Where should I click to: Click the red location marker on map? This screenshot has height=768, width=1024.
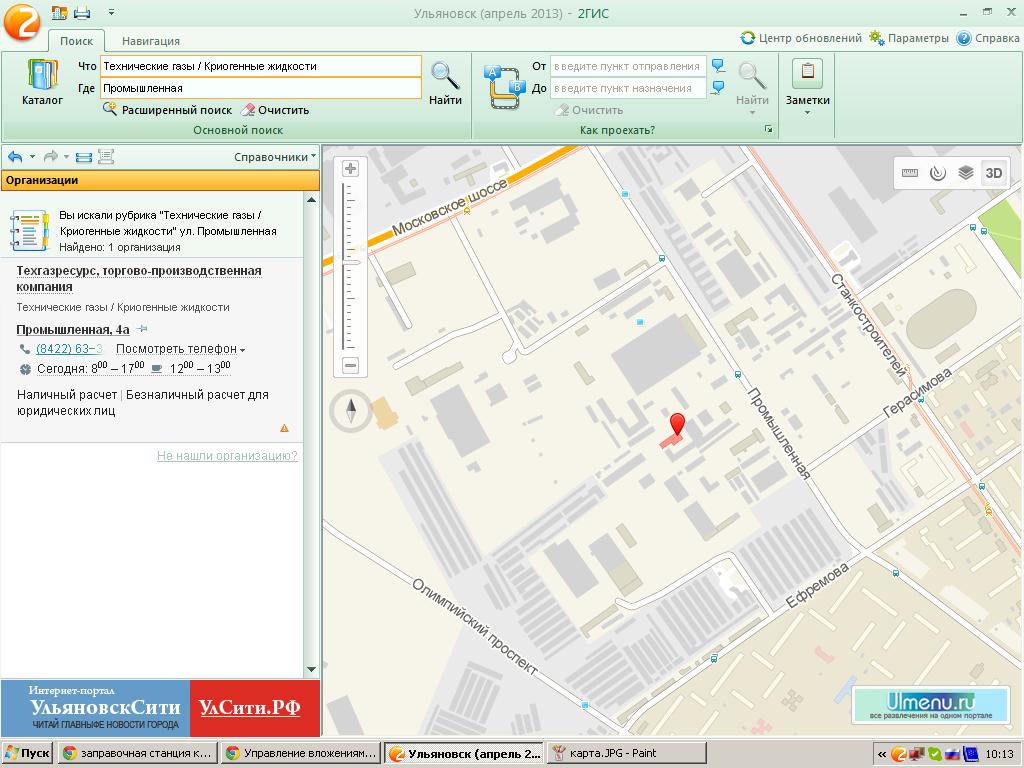[x=677, y=424]
